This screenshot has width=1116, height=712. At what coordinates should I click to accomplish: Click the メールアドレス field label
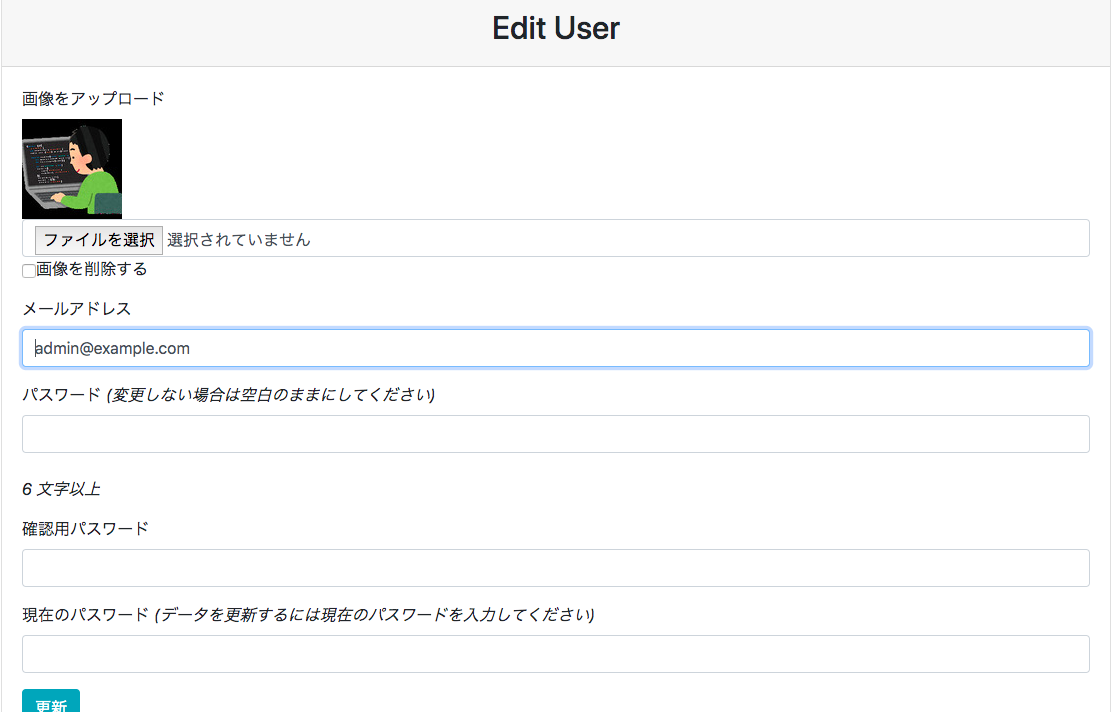76,308
